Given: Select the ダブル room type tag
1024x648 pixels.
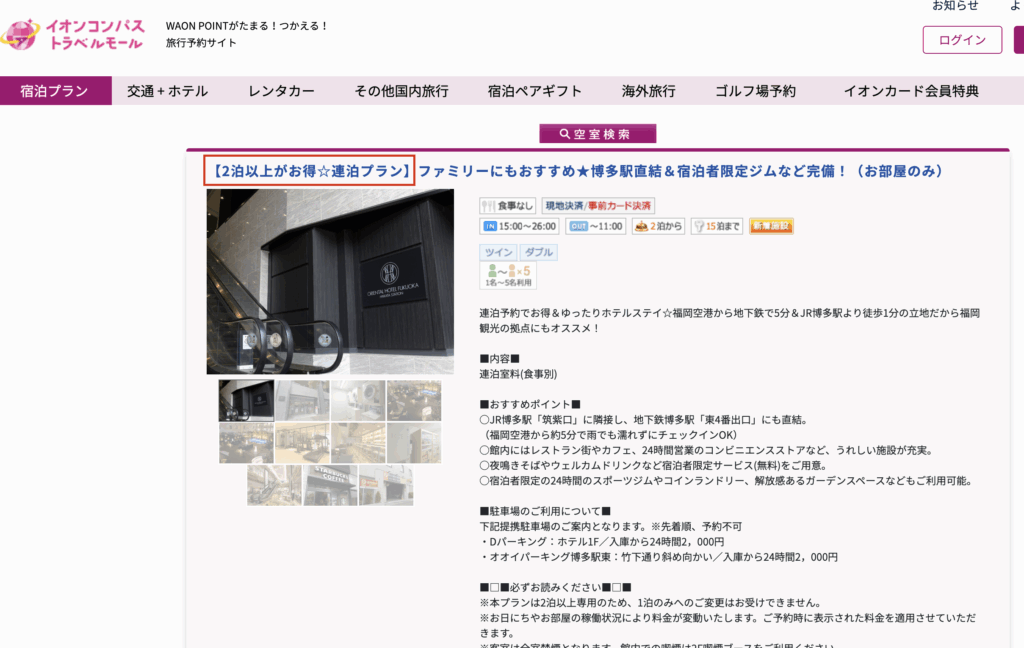Looking at the screenshot, I should tap(538, 252).
